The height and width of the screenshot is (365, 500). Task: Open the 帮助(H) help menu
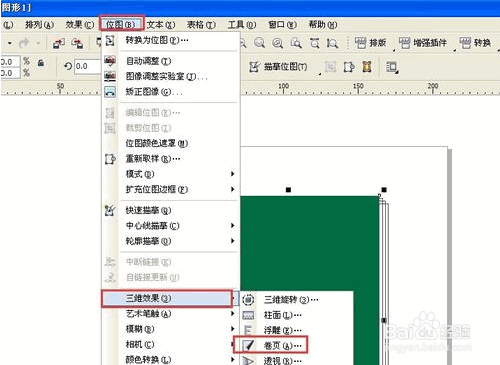(x=323, y=25)
